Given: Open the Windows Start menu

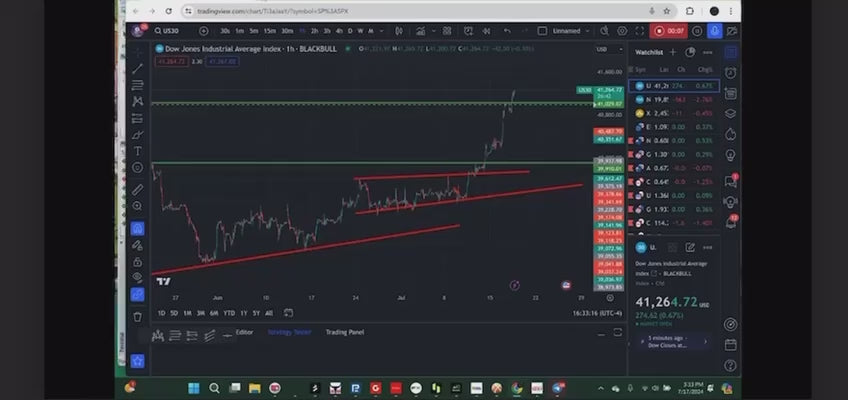Looking at the screenshot, I should (x=194, y=388).
